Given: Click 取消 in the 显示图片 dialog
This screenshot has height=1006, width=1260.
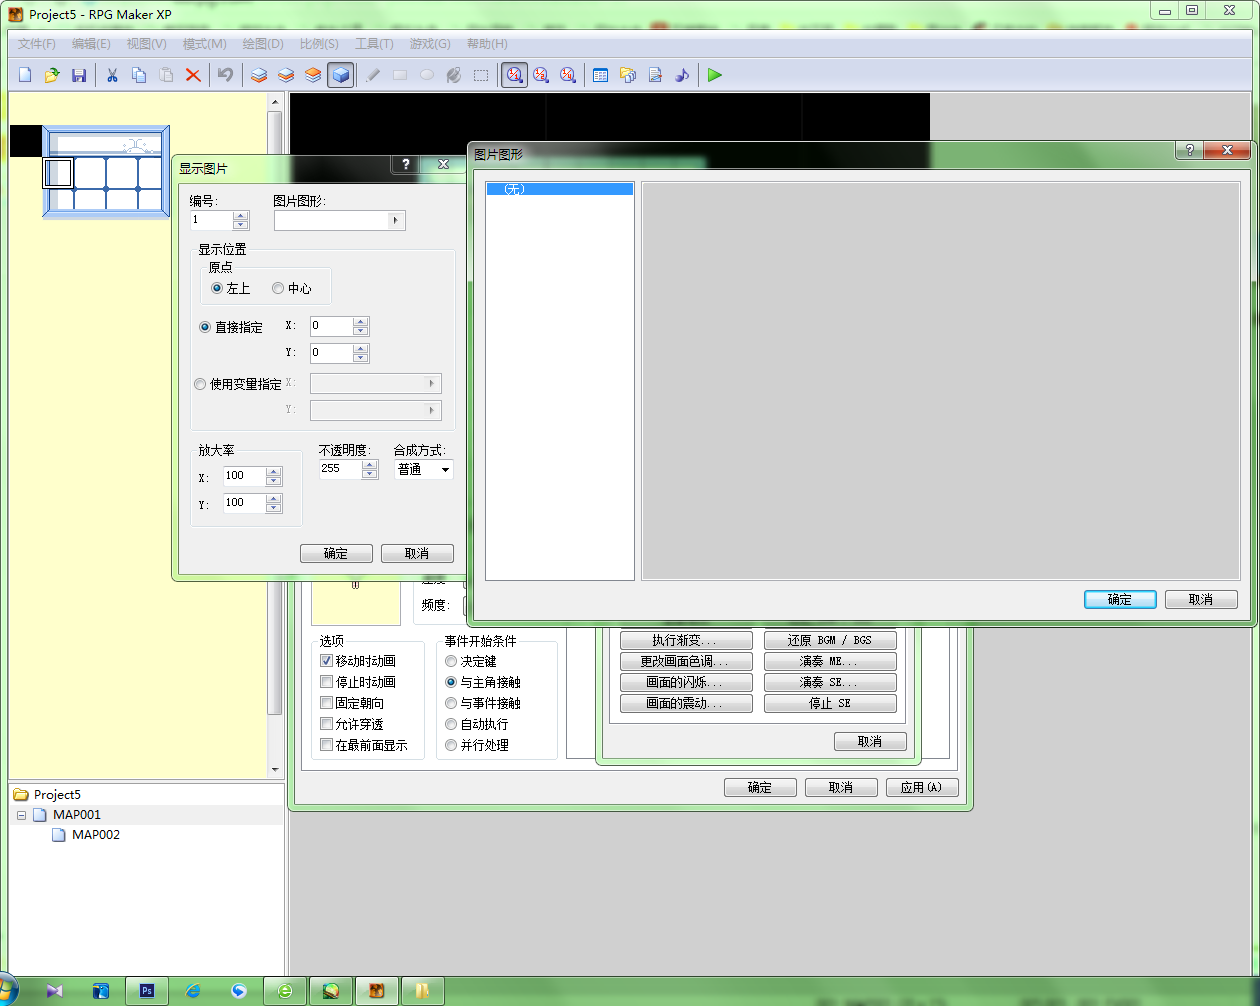Looking at the screenshot, I should (417, 554).
